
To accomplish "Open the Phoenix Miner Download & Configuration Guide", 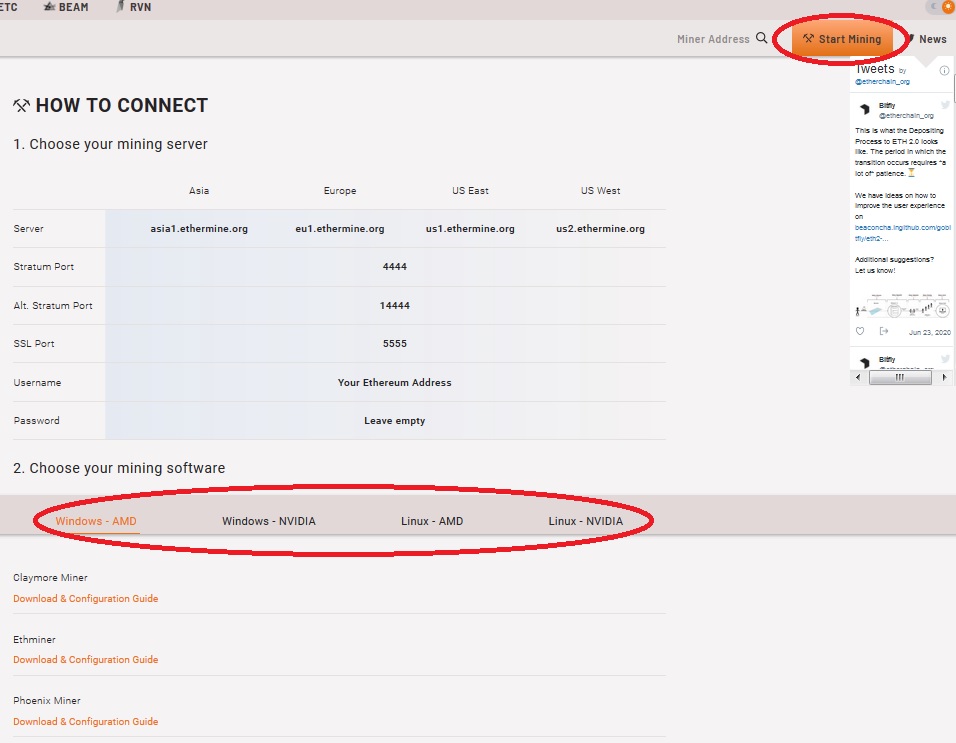I will tap(86, 722).
